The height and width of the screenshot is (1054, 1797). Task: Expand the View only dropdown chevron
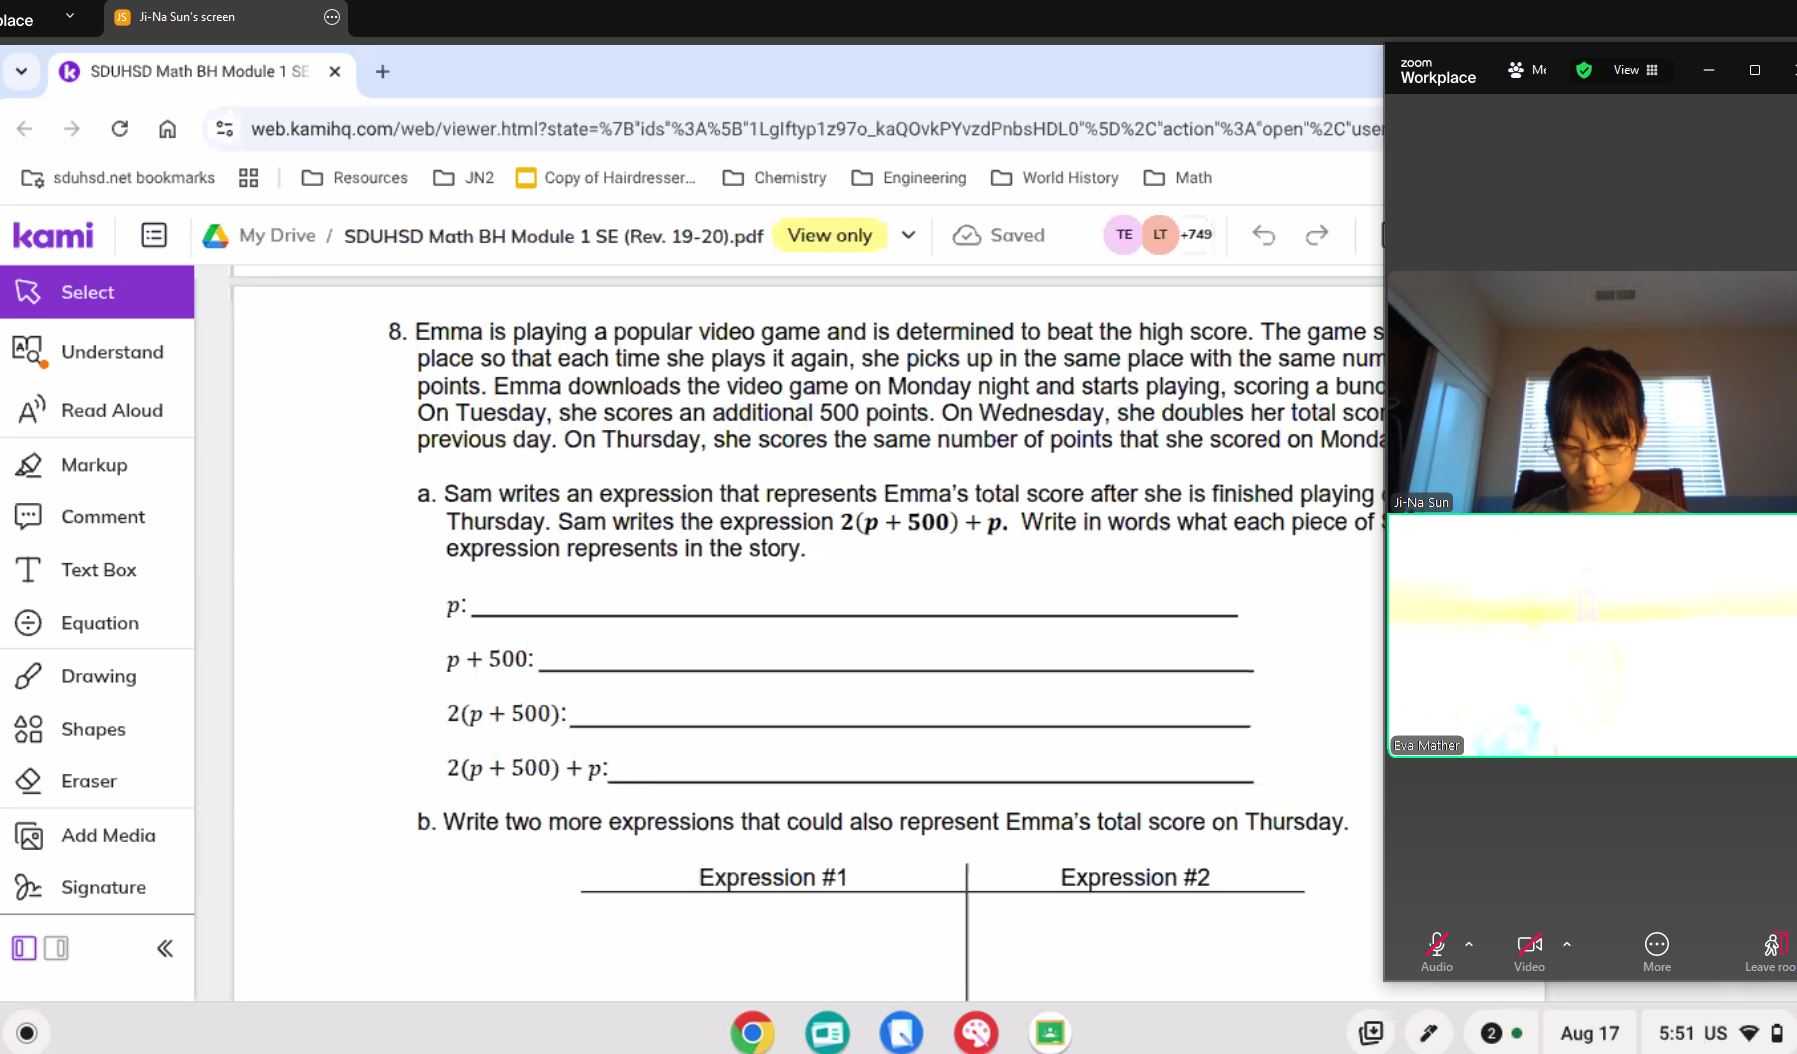908,235
